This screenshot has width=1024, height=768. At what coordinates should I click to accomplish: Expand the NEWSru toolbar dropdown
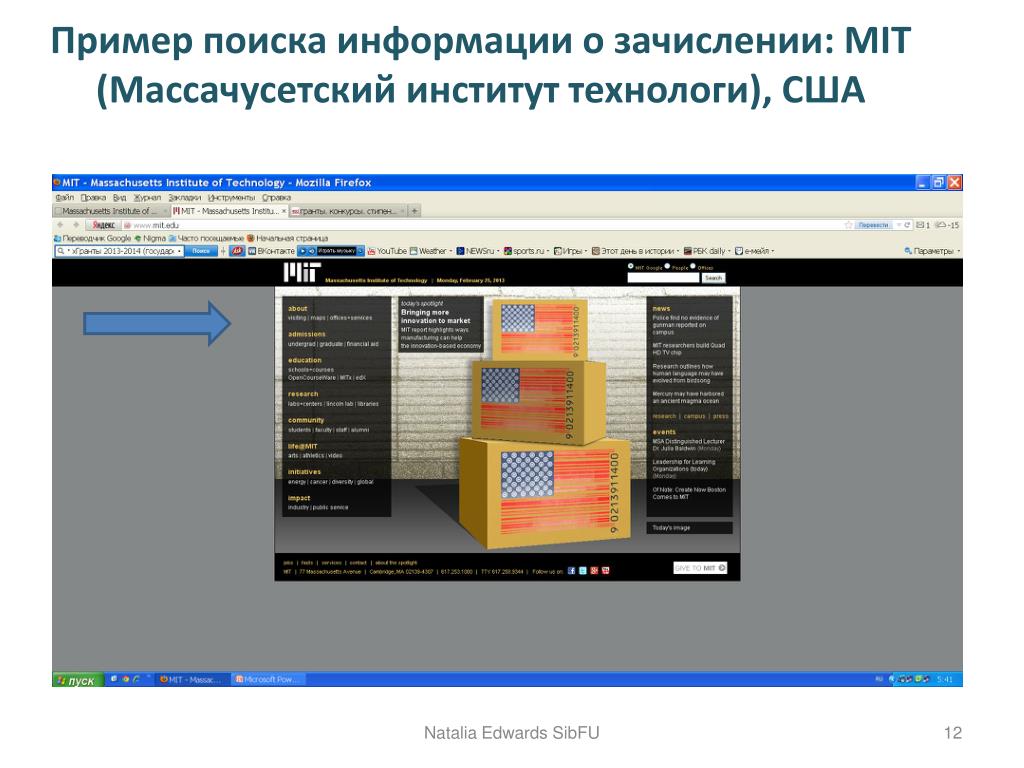498,251
